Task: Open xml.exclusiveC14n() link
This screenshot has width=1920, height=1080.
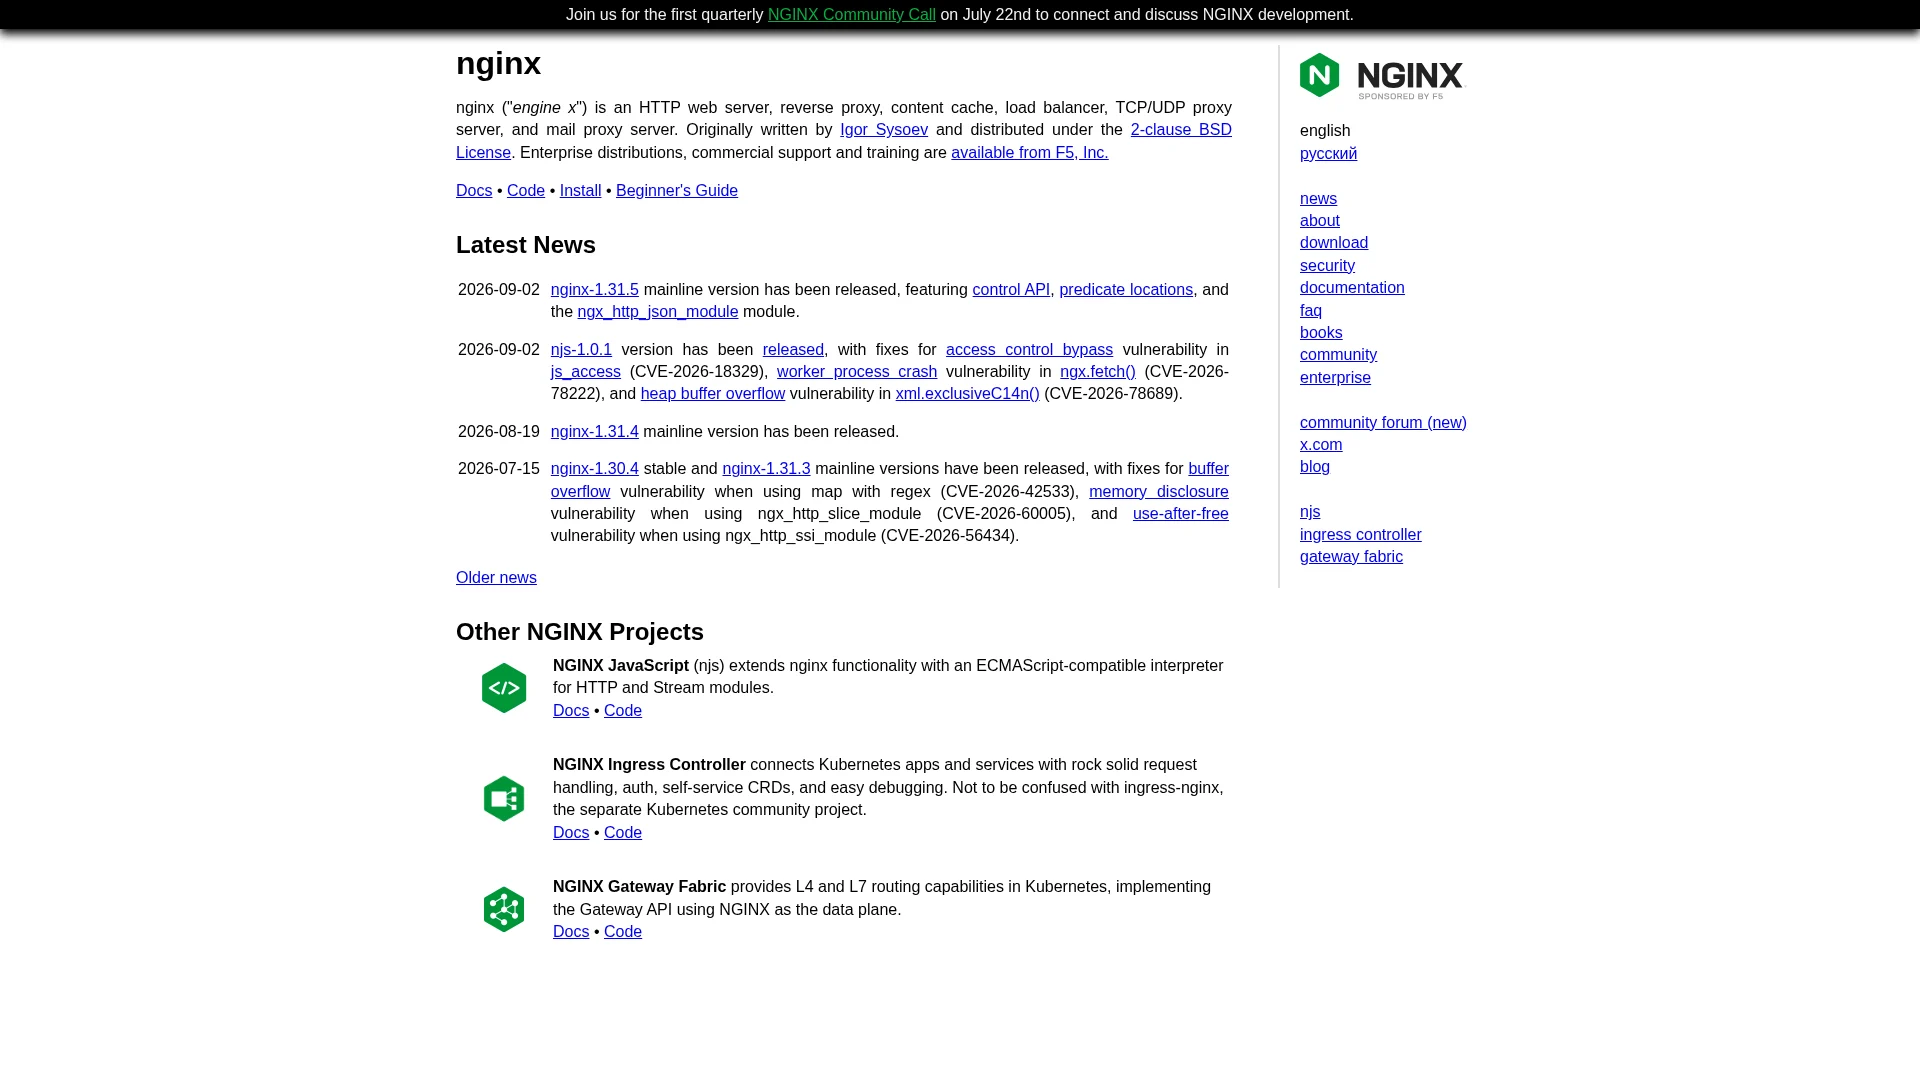Action: click(968, 394)
